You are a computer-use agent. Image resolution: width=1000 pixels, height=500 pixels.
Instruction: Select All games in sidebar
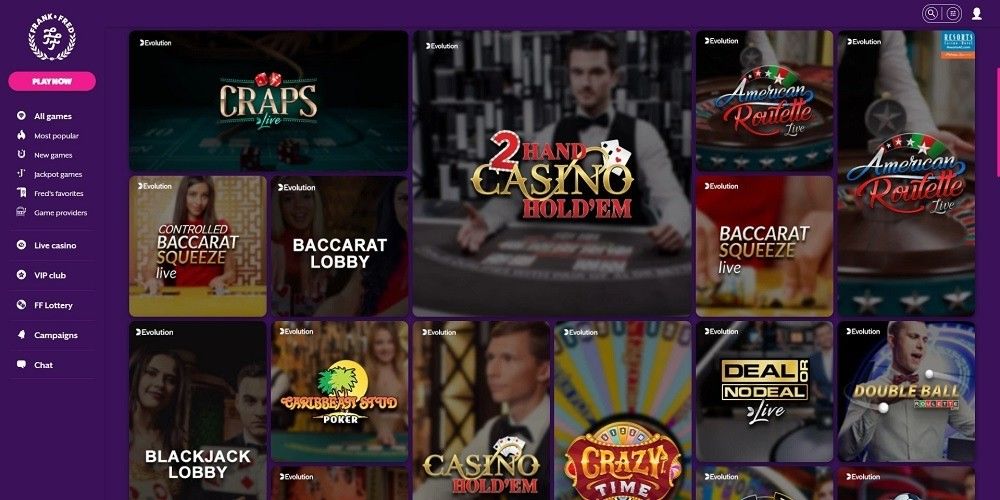coord(52,116)
